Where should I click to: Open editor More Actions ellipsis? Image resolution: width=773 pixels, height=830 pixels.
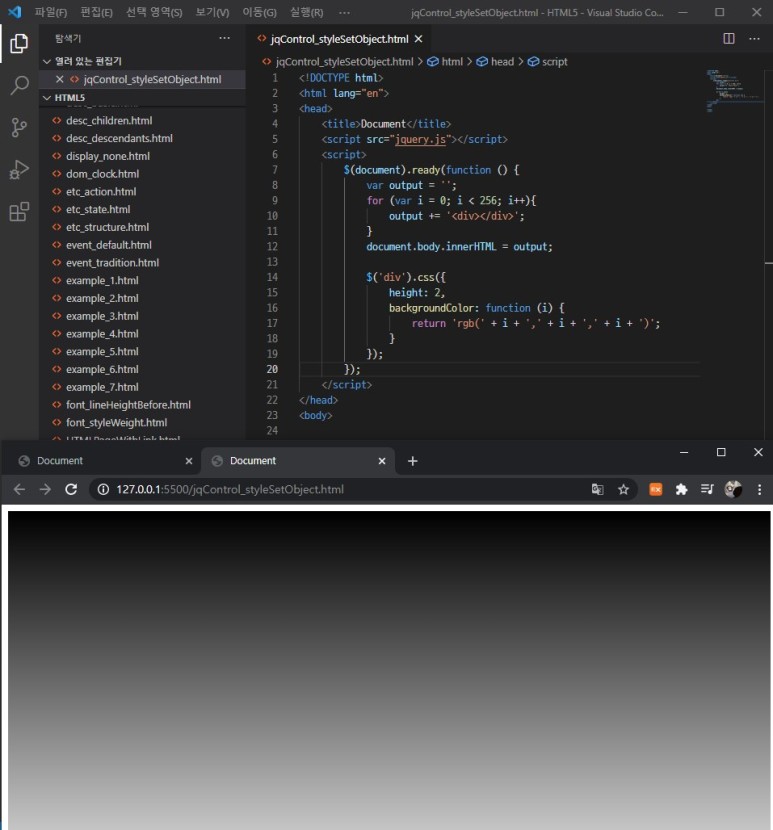754,39
